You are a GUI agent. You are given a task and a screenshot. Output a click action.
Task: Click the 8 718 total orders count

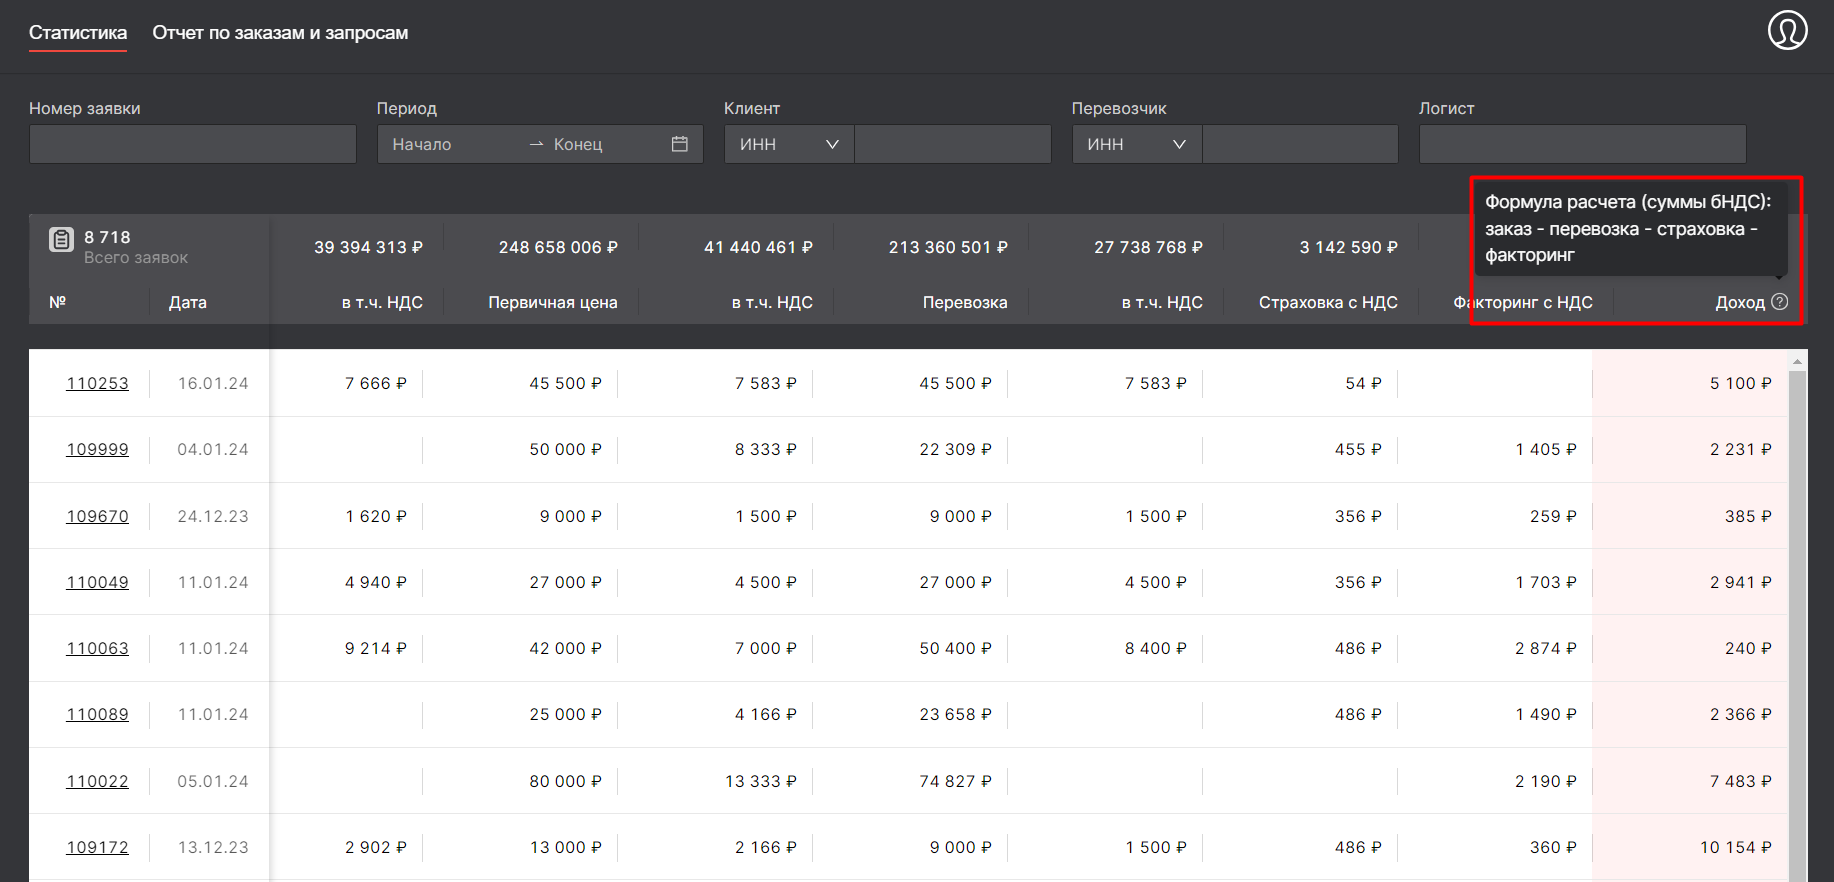click(107, 237)
